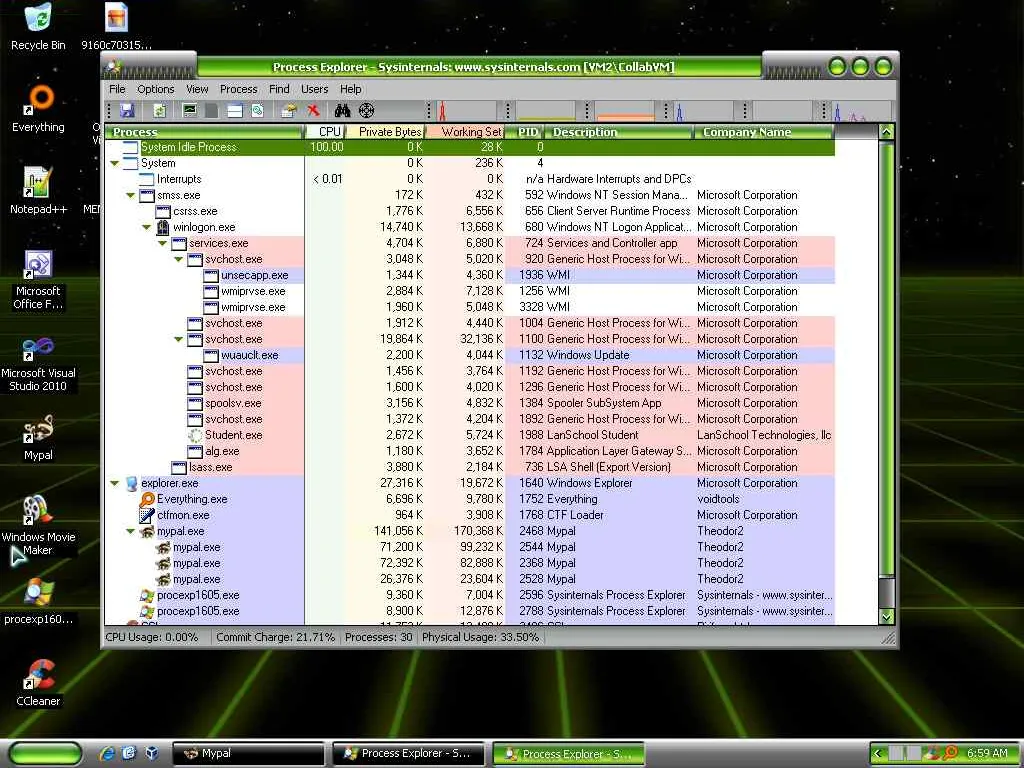Select the Microsoft Office desktop shortcut
This screenshot has height=768, width=1024.
38,280
